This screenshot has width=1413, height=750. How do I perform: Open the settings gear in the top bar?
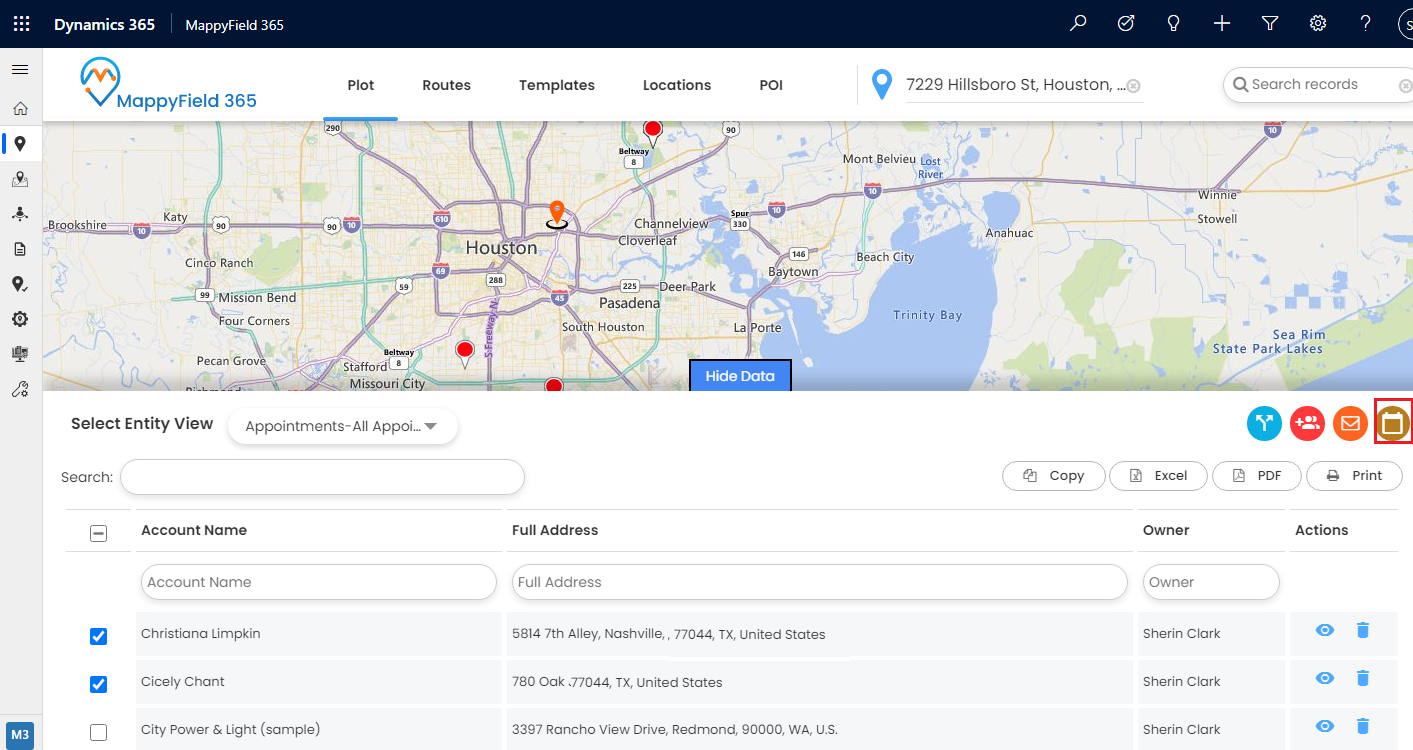click(x=1318, y=24)
